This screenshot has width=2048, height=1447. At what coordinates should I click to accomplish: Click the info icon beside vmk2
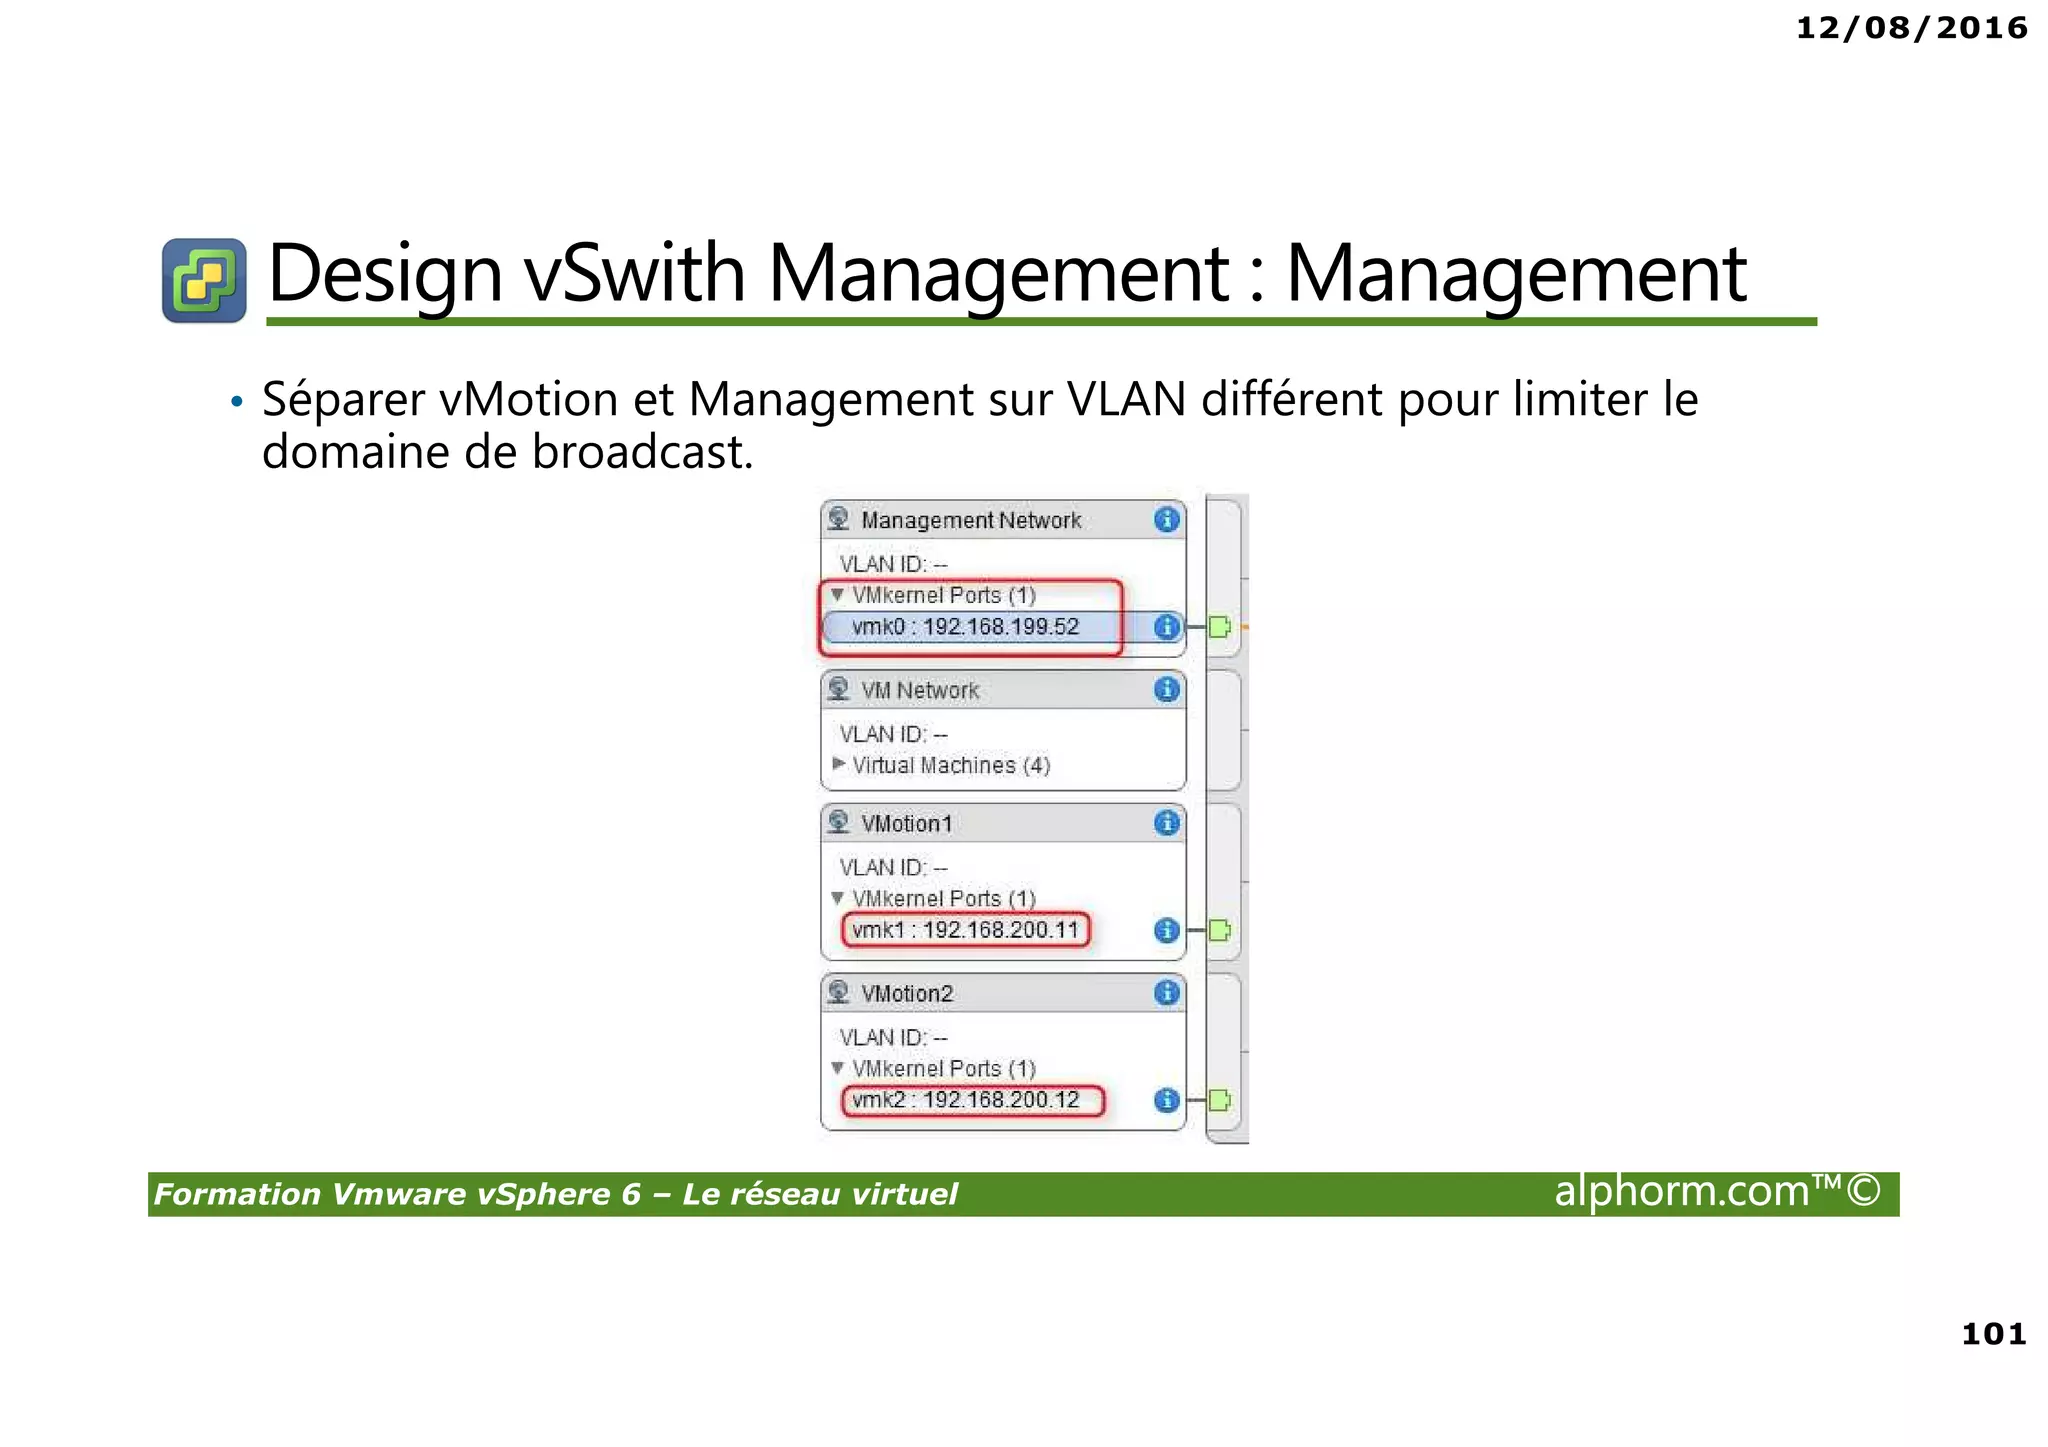pyautogui.click(x=1166, y=1100)
